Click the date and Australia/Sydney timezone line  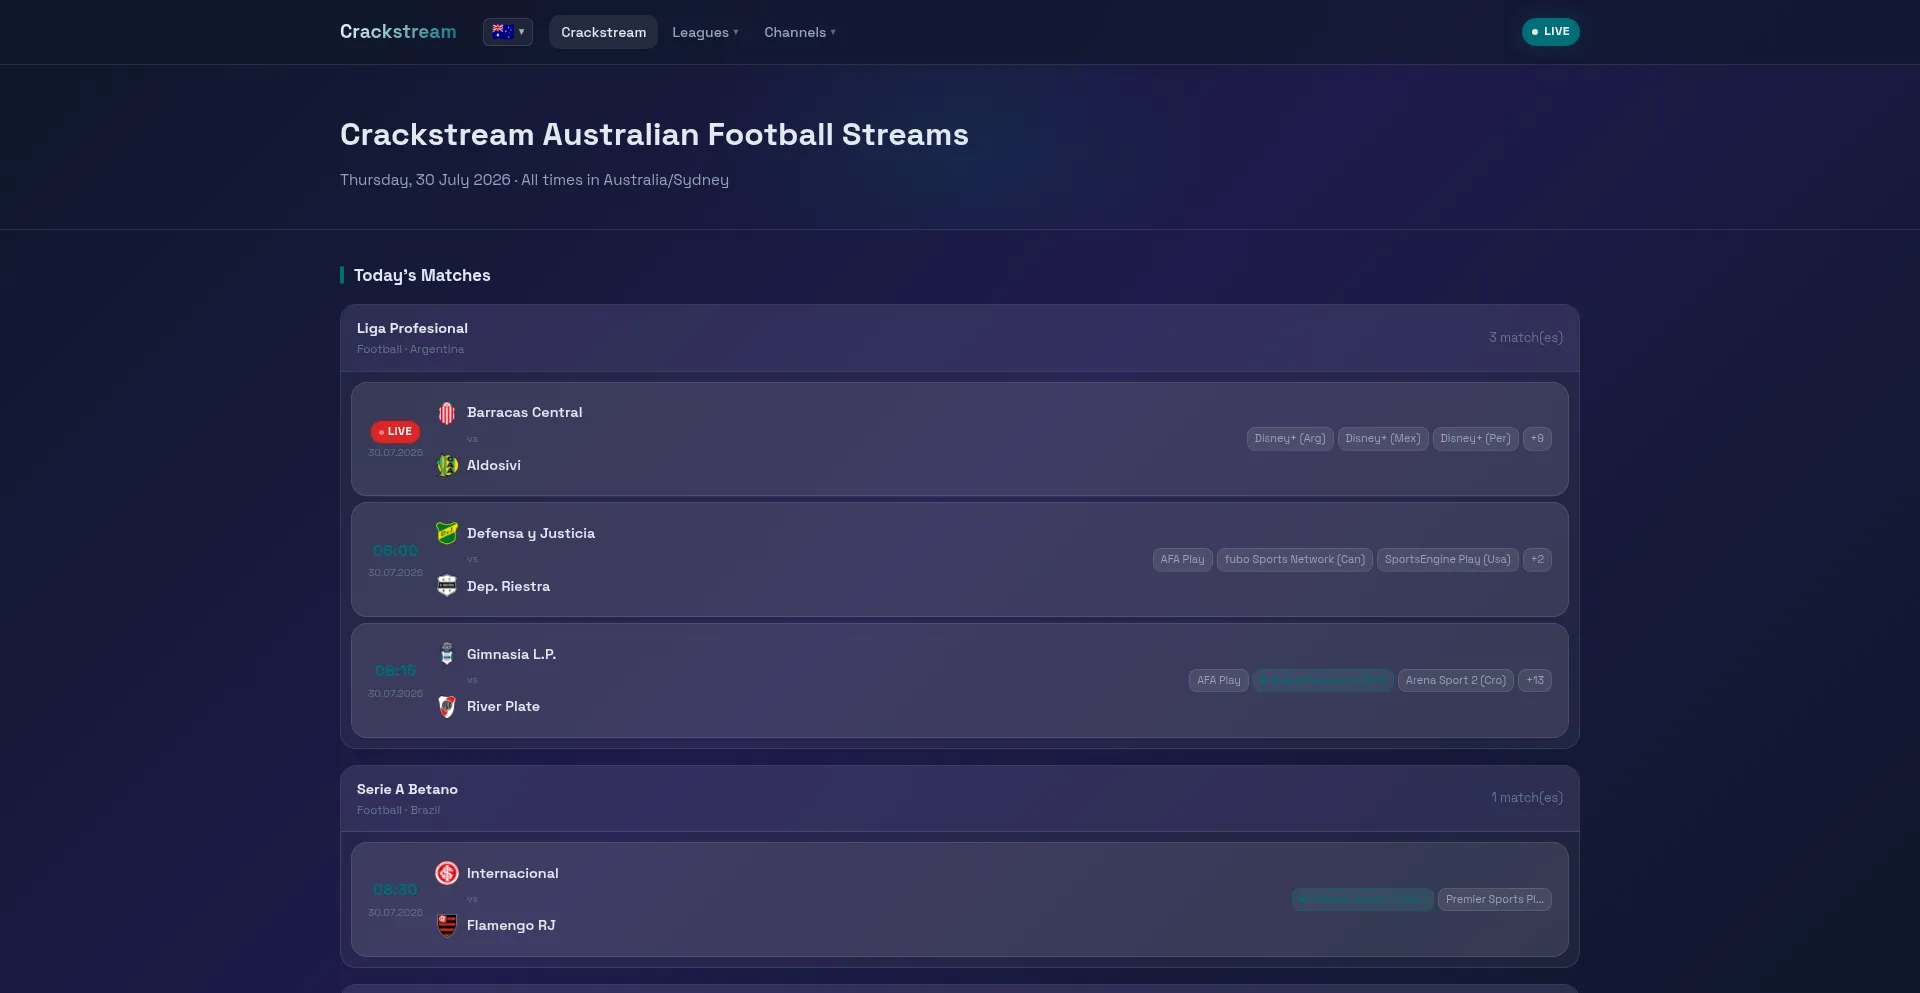click(x=534, y=180)
